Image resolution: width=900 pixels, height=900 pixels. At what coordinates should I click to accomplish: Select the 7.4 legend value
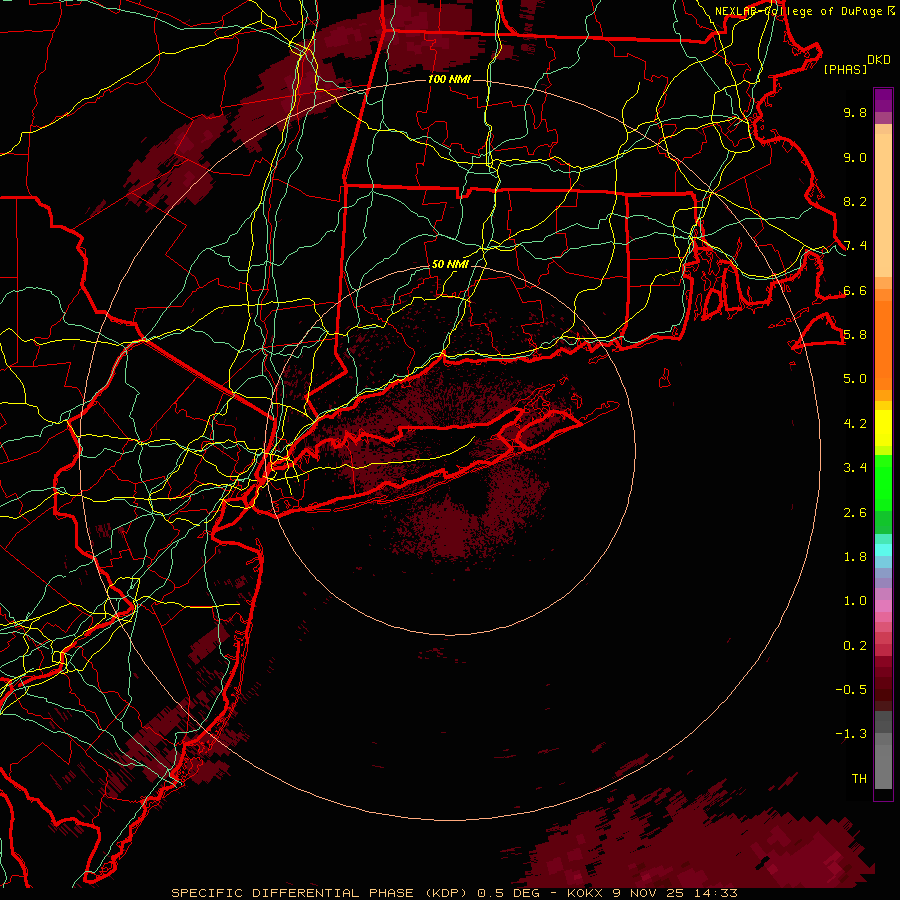pos(855,246)
